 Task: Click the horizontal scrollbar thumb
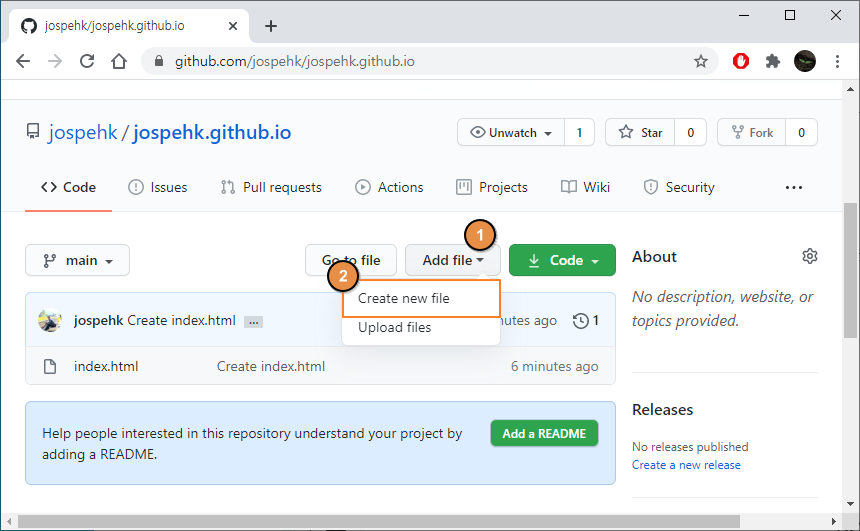point(378,521)
